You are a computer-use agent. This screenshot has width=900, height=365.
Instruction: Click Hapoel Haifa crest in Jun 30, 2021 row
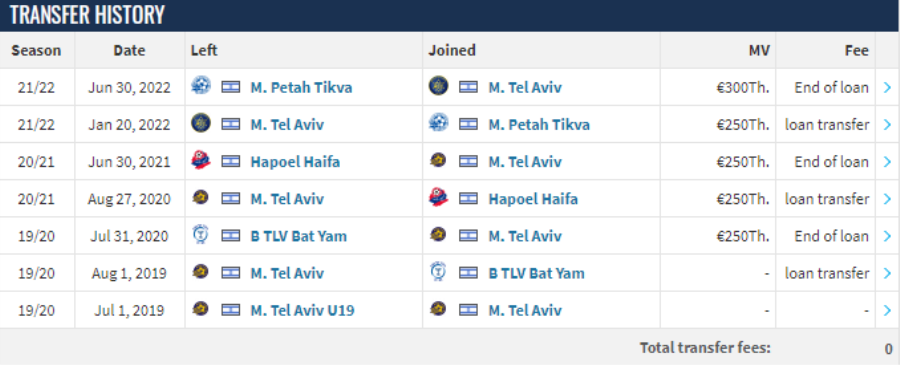pos(201,161)
